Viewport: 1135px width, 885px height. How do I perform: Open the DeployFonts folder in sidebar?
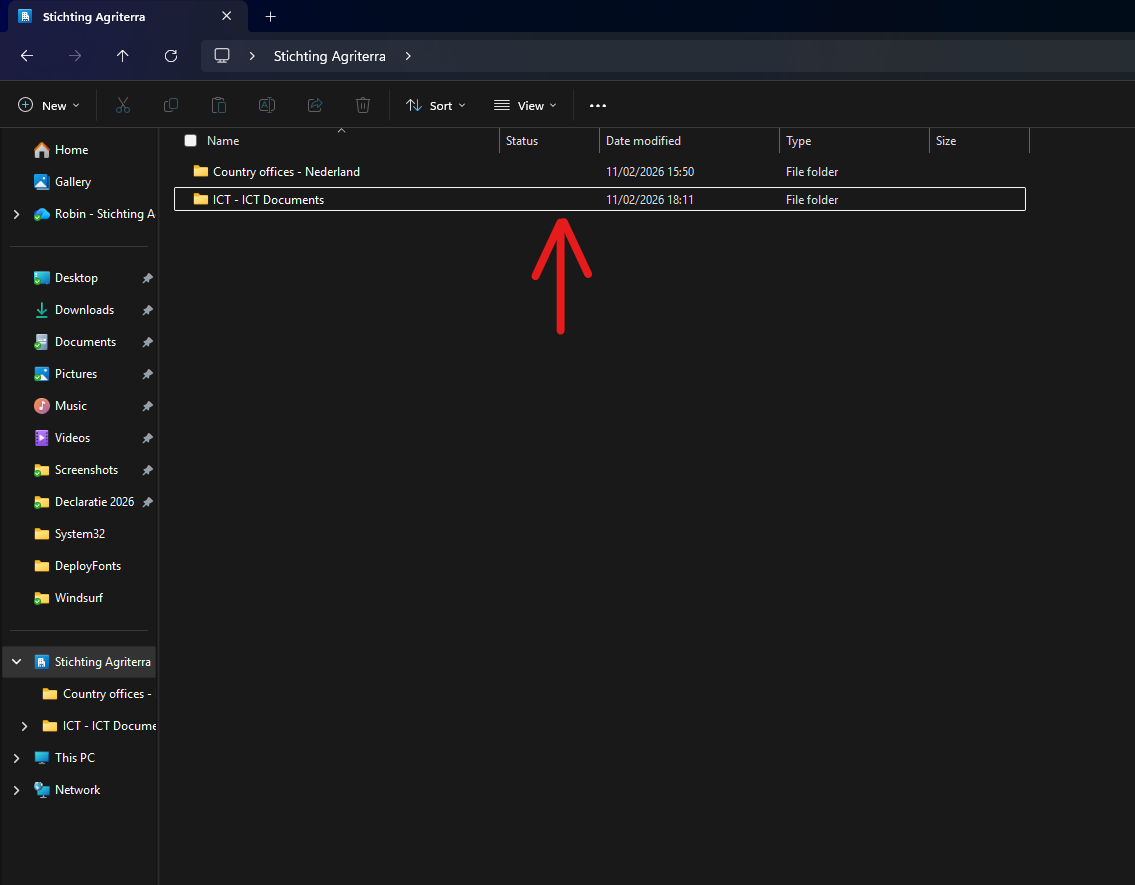click(88, 566)
